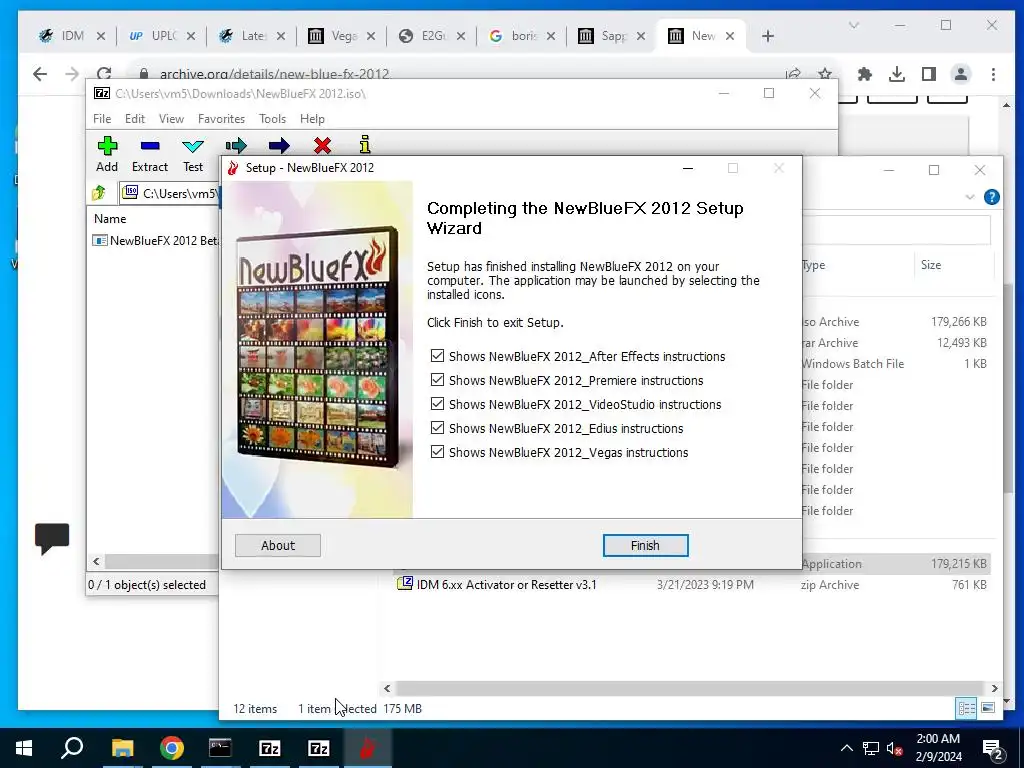Click the 7-Zip Test toolbar icon

click(x=193, y=146)
